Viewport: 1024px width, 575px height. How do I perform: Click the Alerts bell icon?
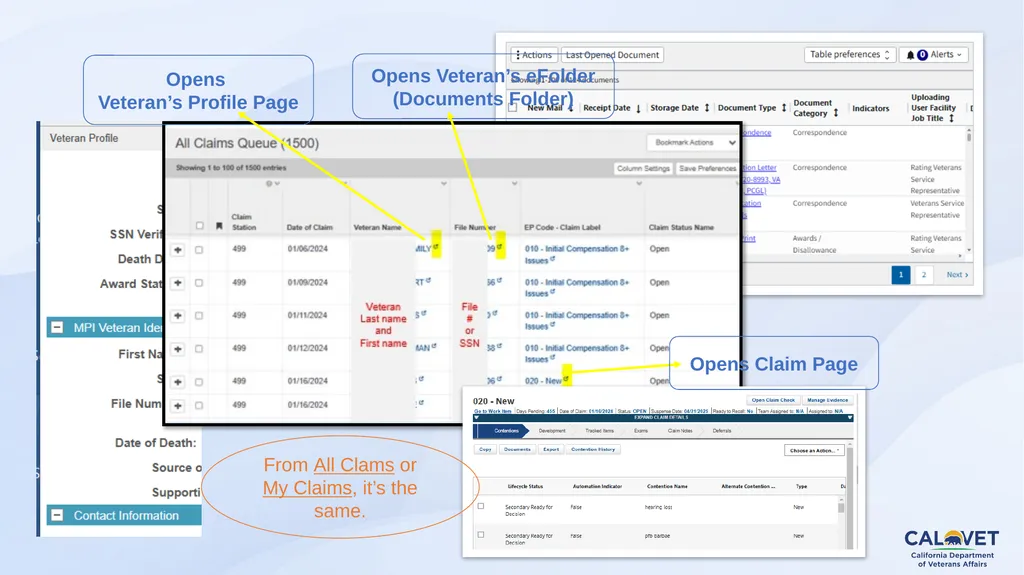(x=910, y=55)
